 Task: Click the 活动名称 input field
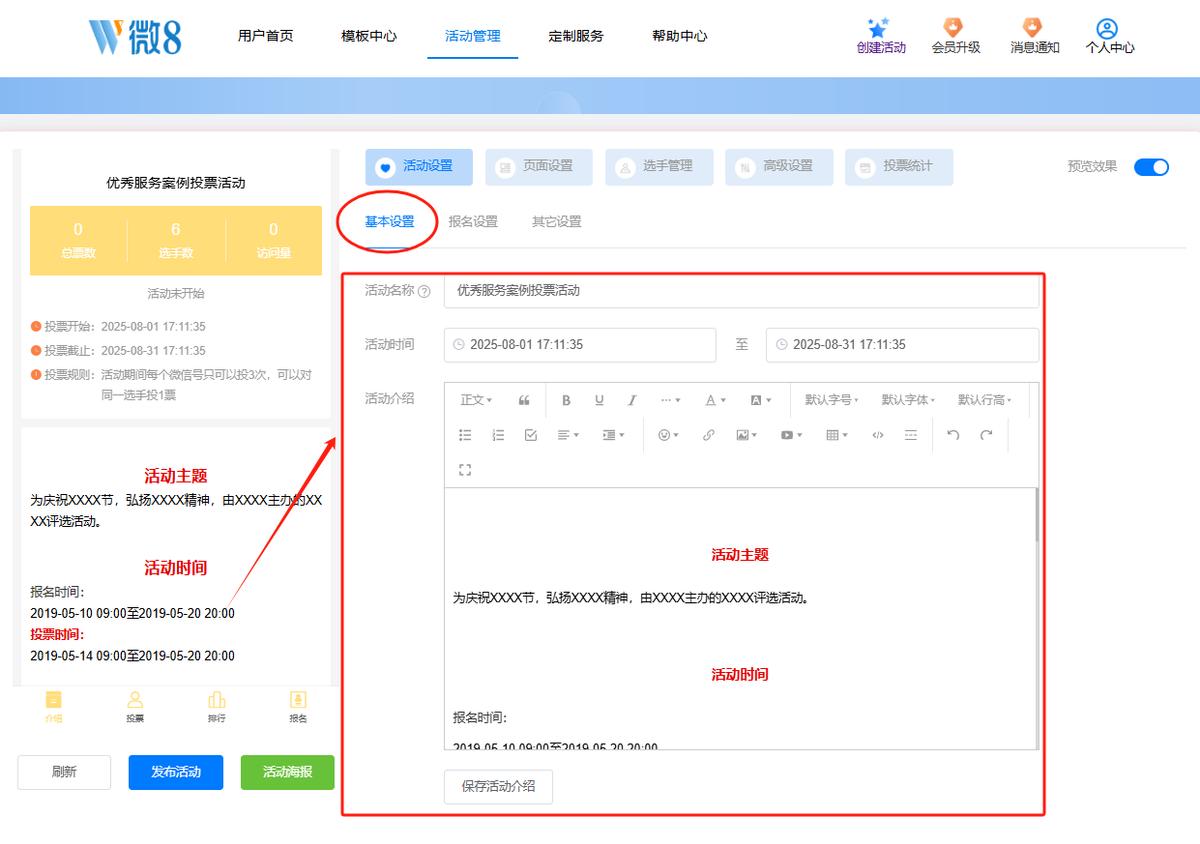click(741, 291)
